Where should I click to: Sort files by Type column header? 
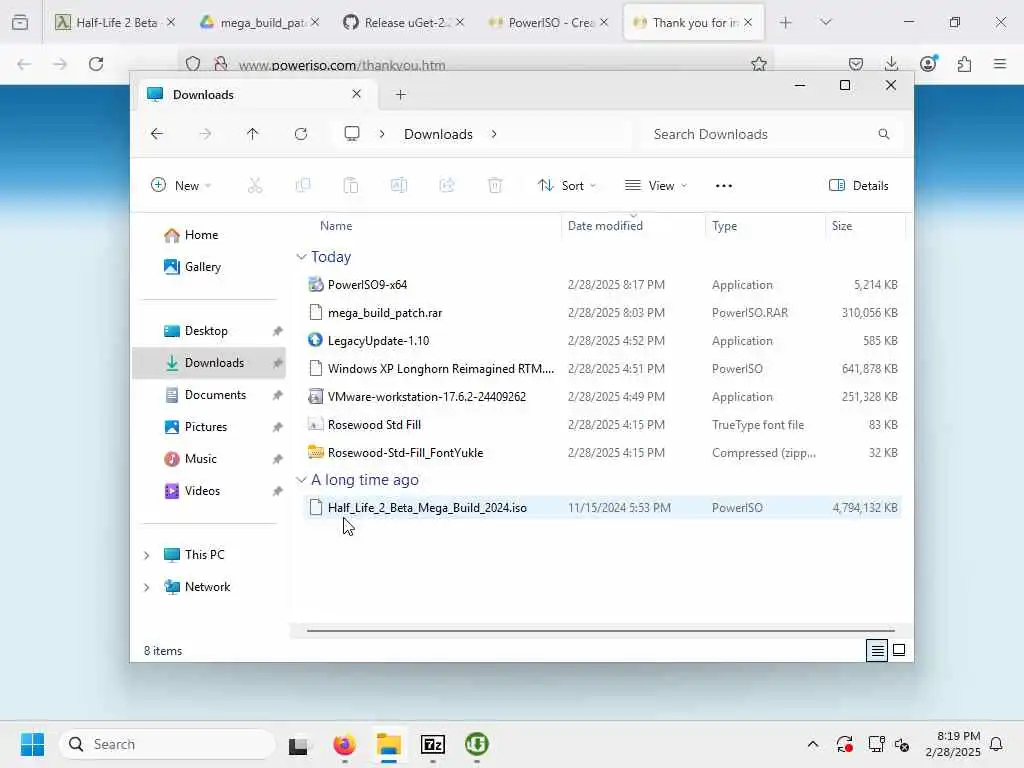724,226
